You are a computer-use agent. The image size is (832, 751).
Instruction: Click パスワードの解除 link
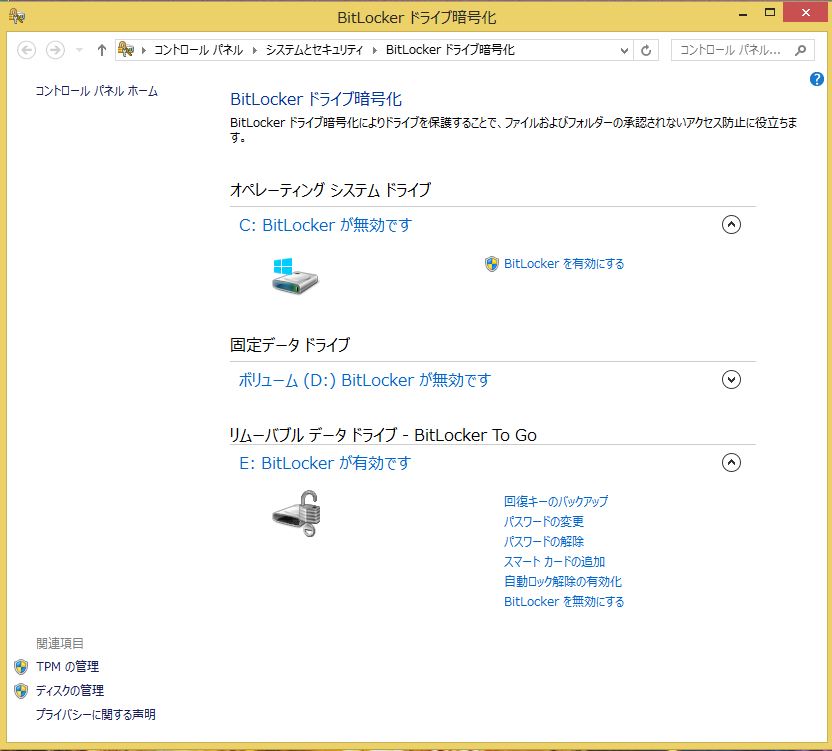(543, 542)
